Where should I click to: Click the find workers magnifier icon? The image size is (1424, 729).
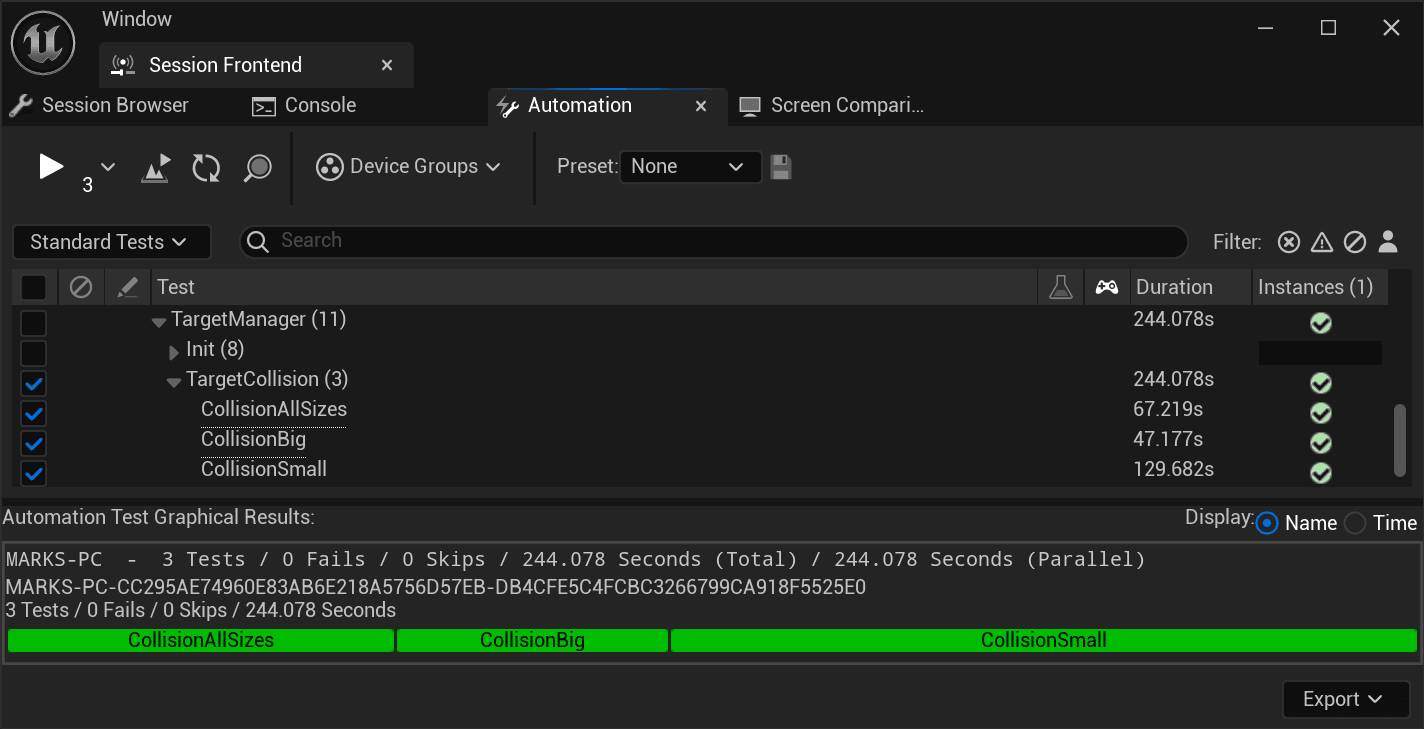(x=258, y=167)
